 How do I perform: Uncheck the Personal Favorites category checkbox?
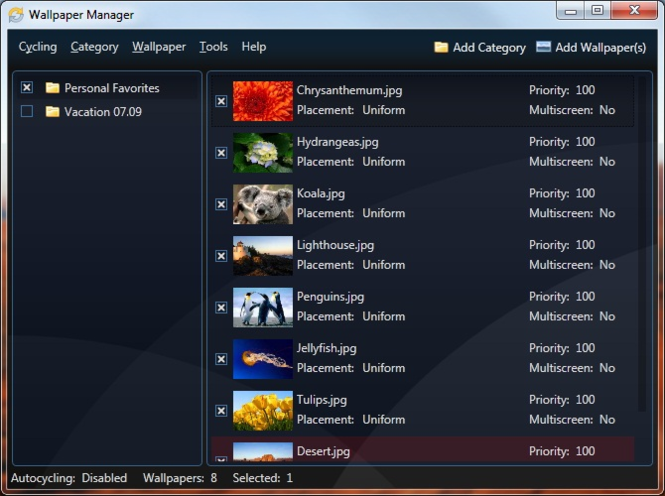click(x=27, y=87)
